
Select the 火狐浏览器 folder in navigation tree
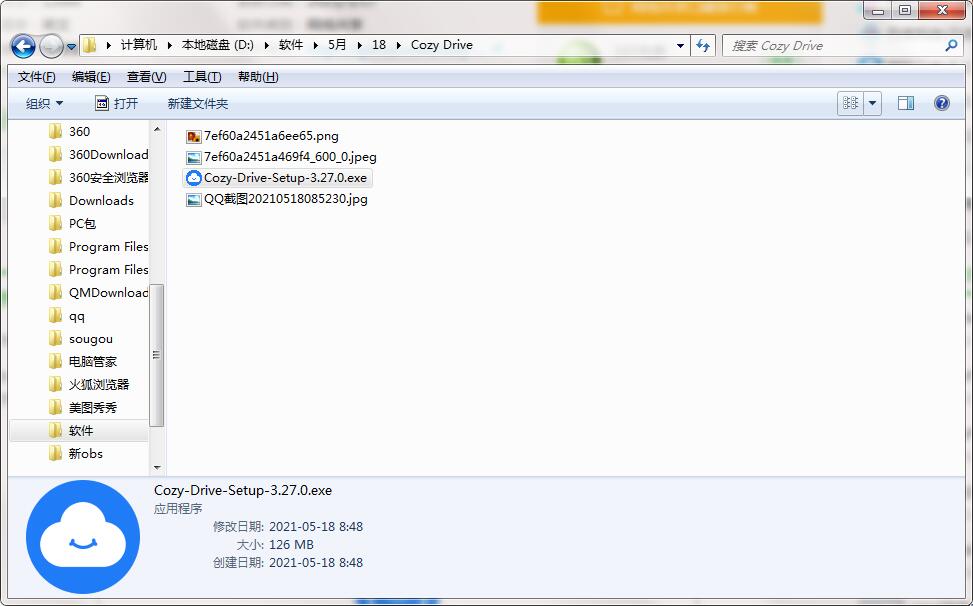pos(98,384)
